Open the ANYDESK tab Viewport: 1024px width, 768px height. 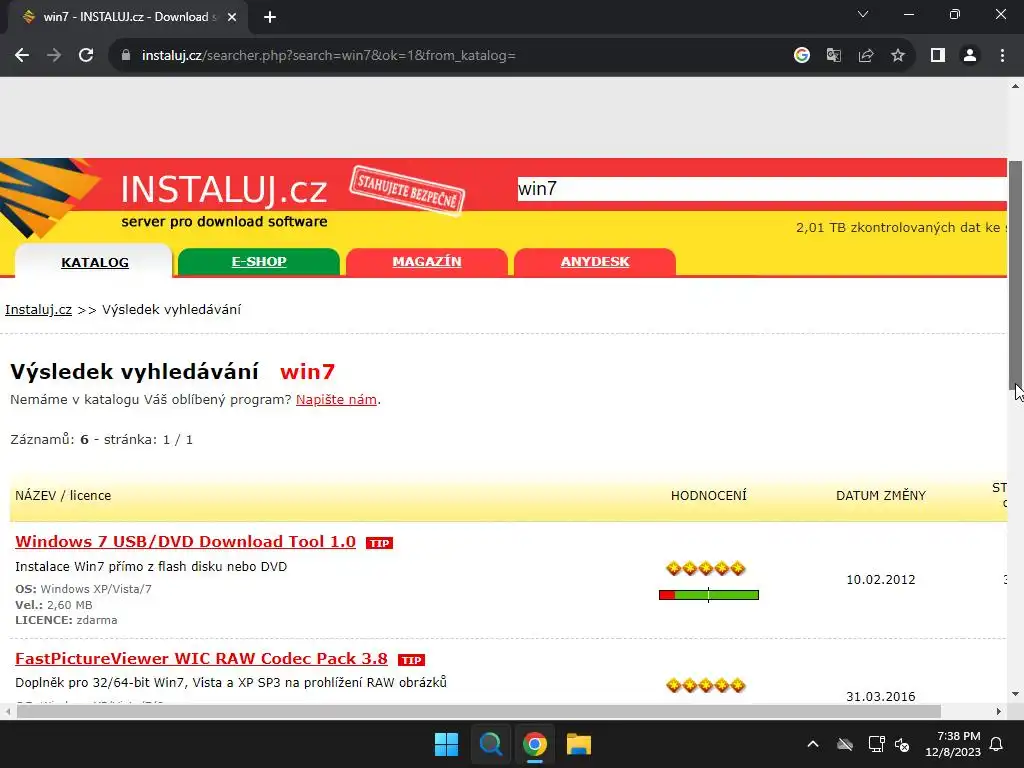tap(594, 261)
